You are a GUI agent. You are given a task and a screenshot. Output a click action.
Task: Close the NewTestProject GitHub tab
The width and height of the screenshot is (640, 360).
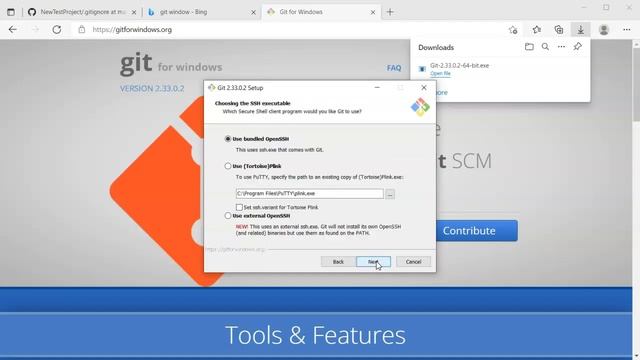pyautogui.click(x=134, y=13)
